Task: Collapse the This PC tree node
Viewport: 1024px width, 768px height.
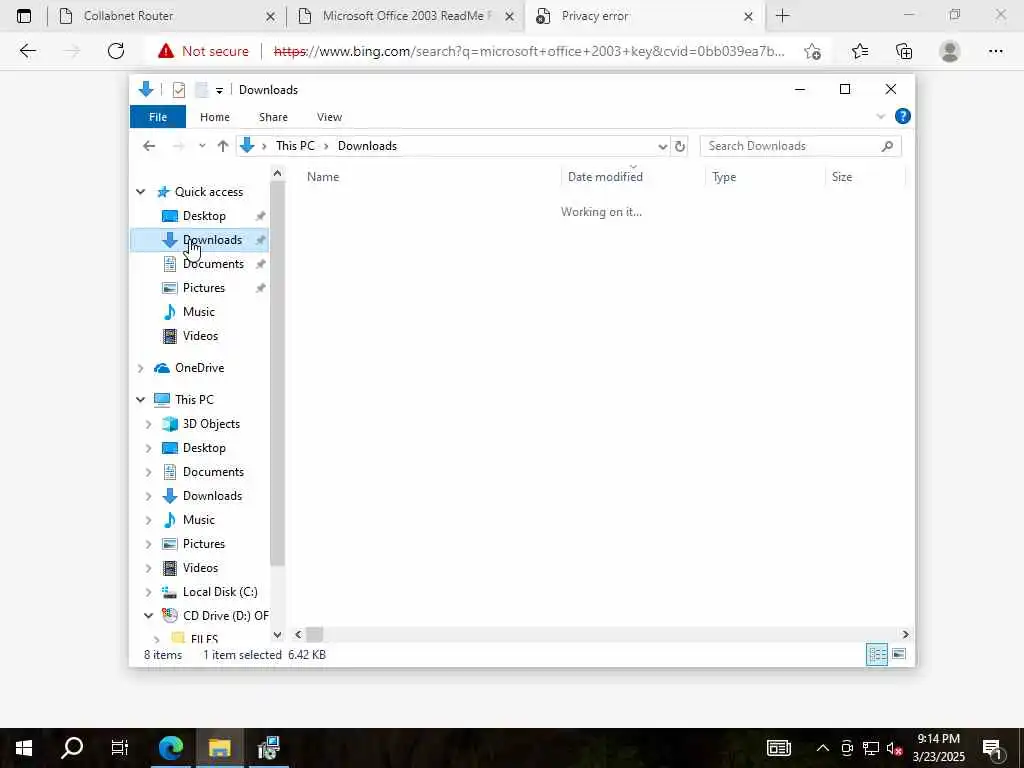Action: tap(140, 400)
